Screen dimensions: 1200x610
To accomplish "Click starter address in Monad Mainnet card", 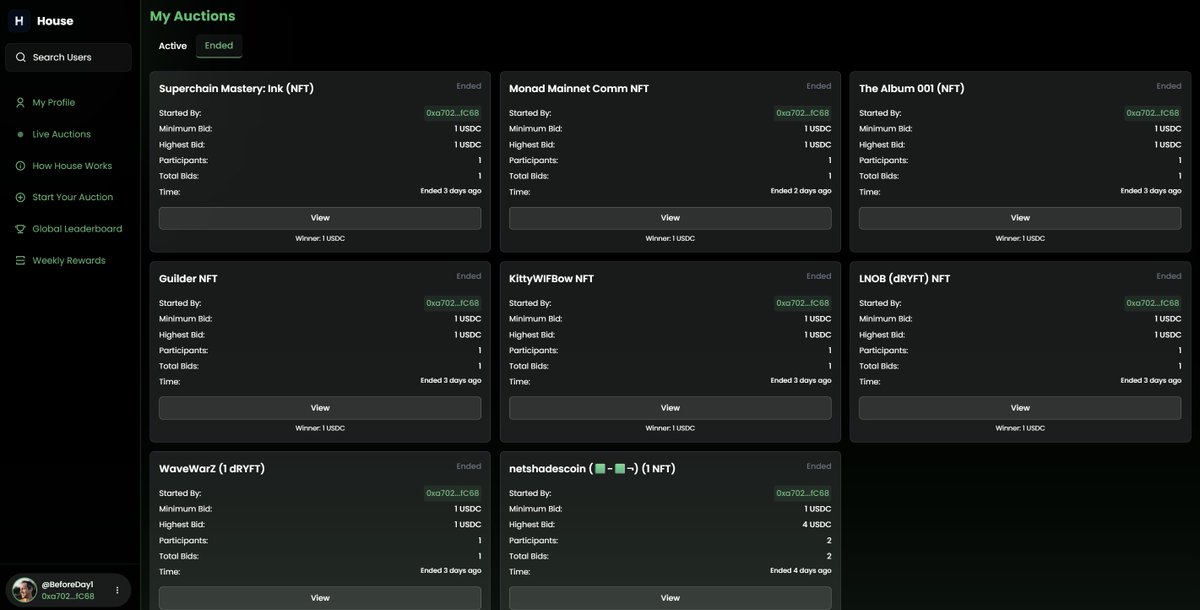I will (x=803, y=113).
